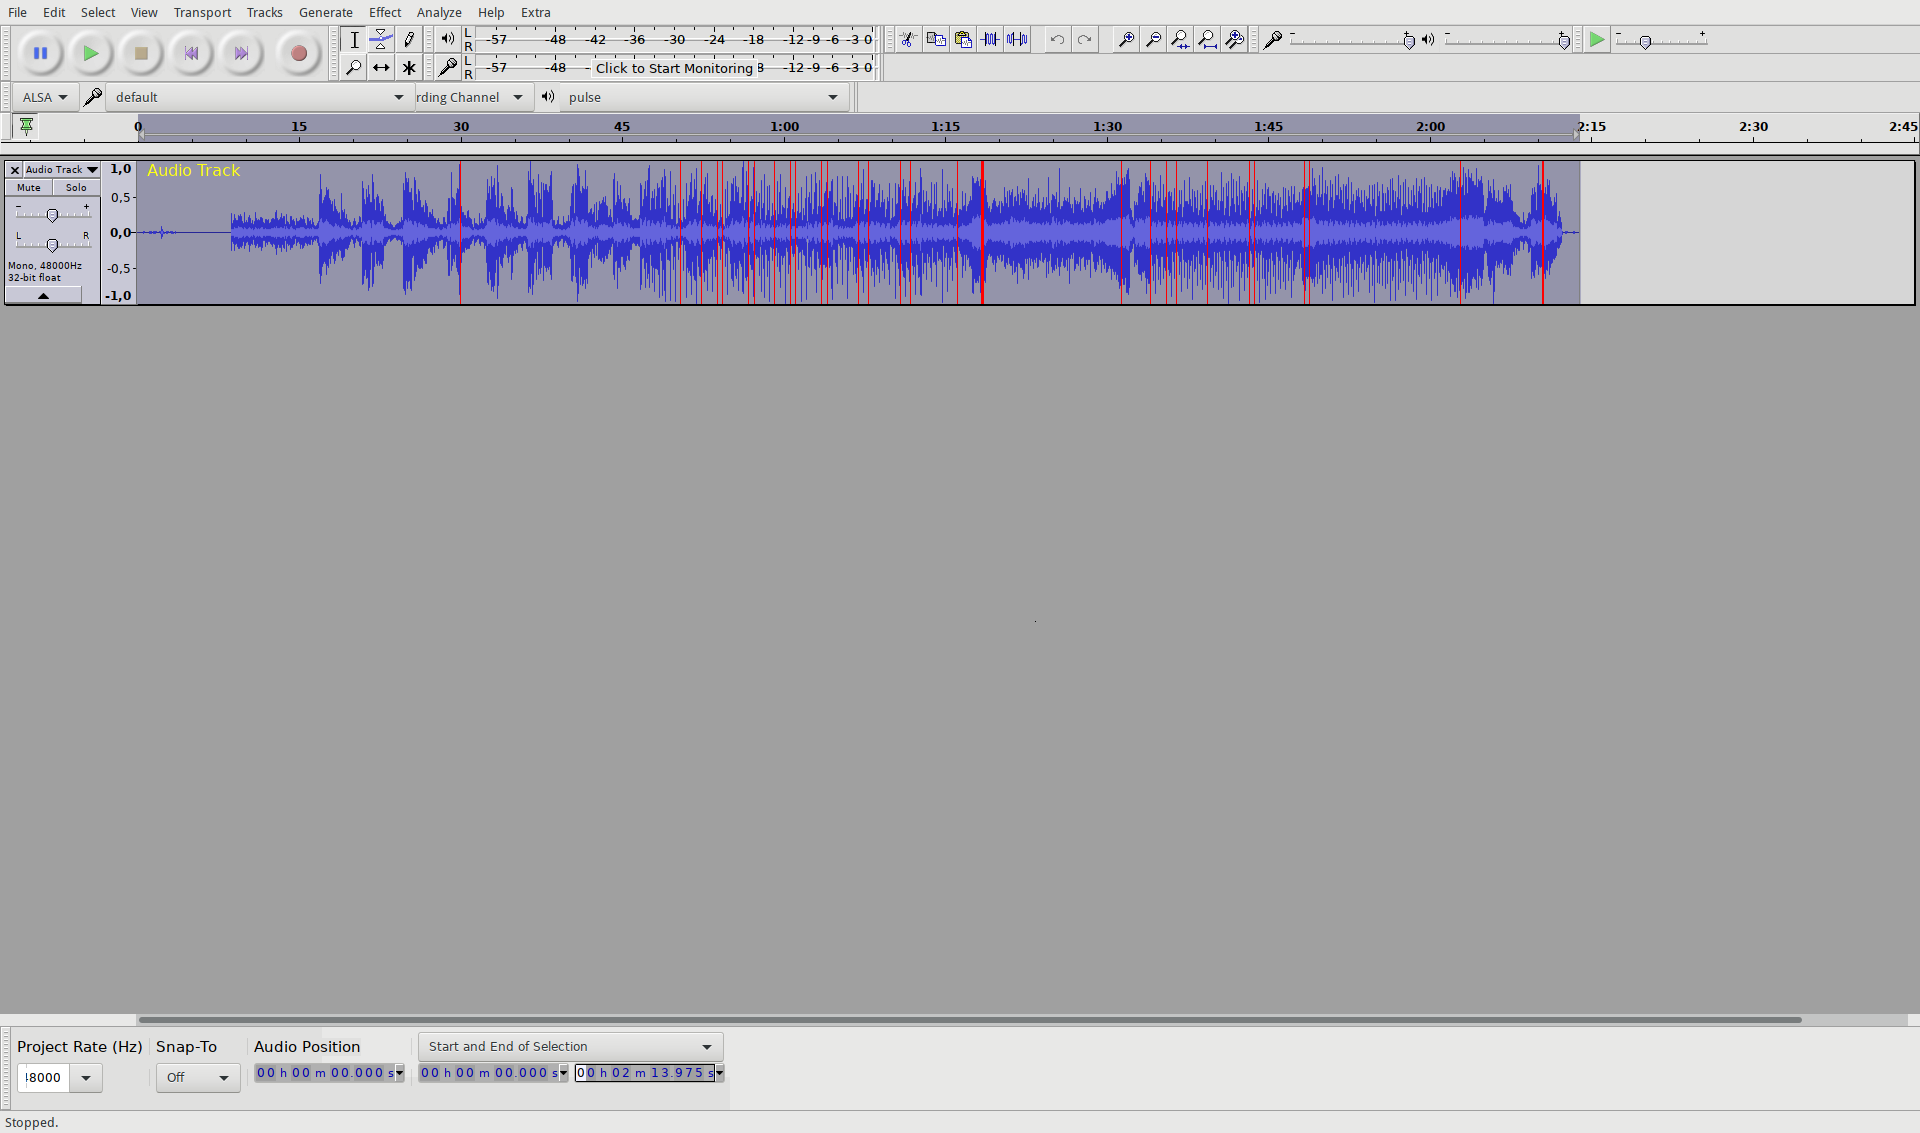Open the Audio Track name dropdown menu

61,170
